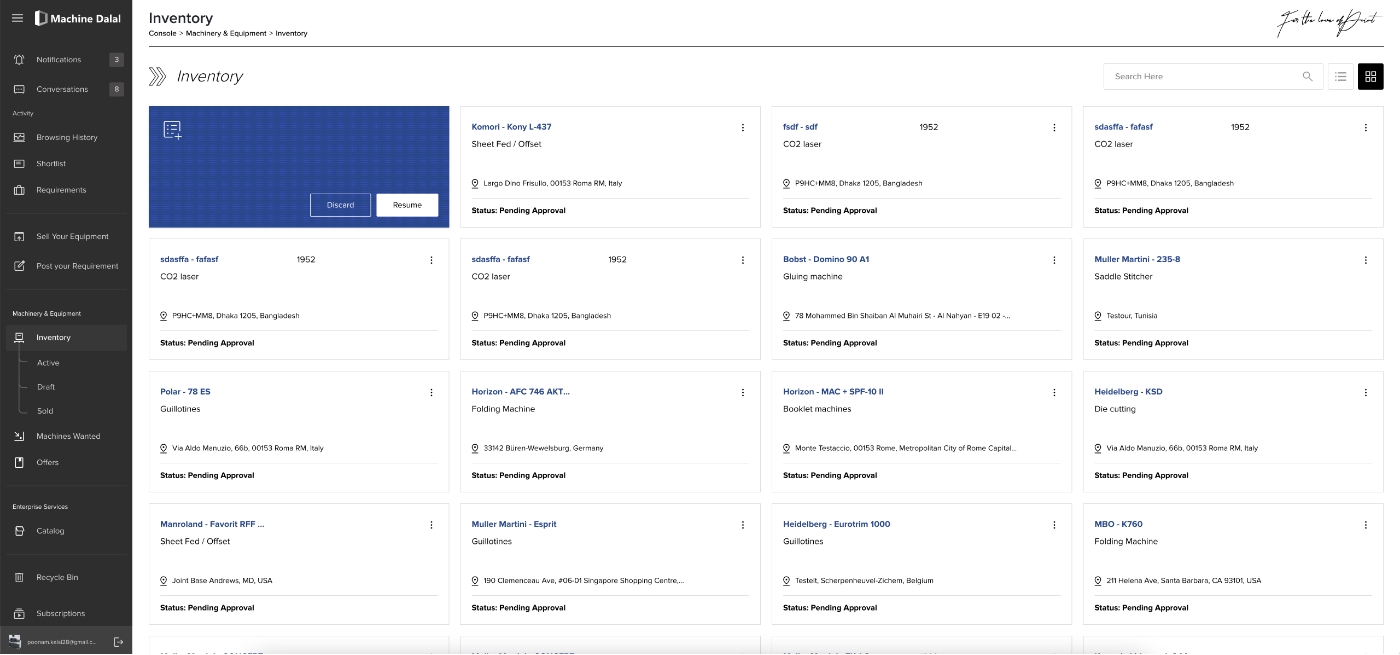Open three-dot menu on Bobst - Domino 90 A1
The width and height of the screenshot is (1400, 655).
click(1054, 260)
